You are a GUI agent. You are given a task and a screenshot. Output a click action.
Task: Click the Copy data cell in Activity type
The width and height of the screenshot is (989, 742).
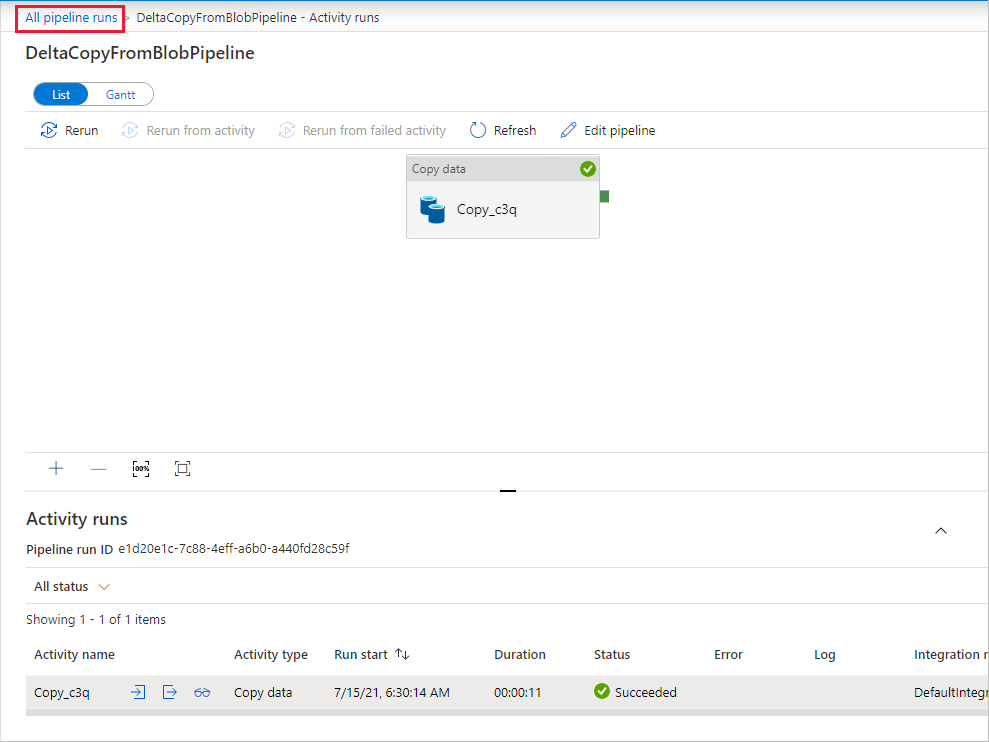pos(263,692)
